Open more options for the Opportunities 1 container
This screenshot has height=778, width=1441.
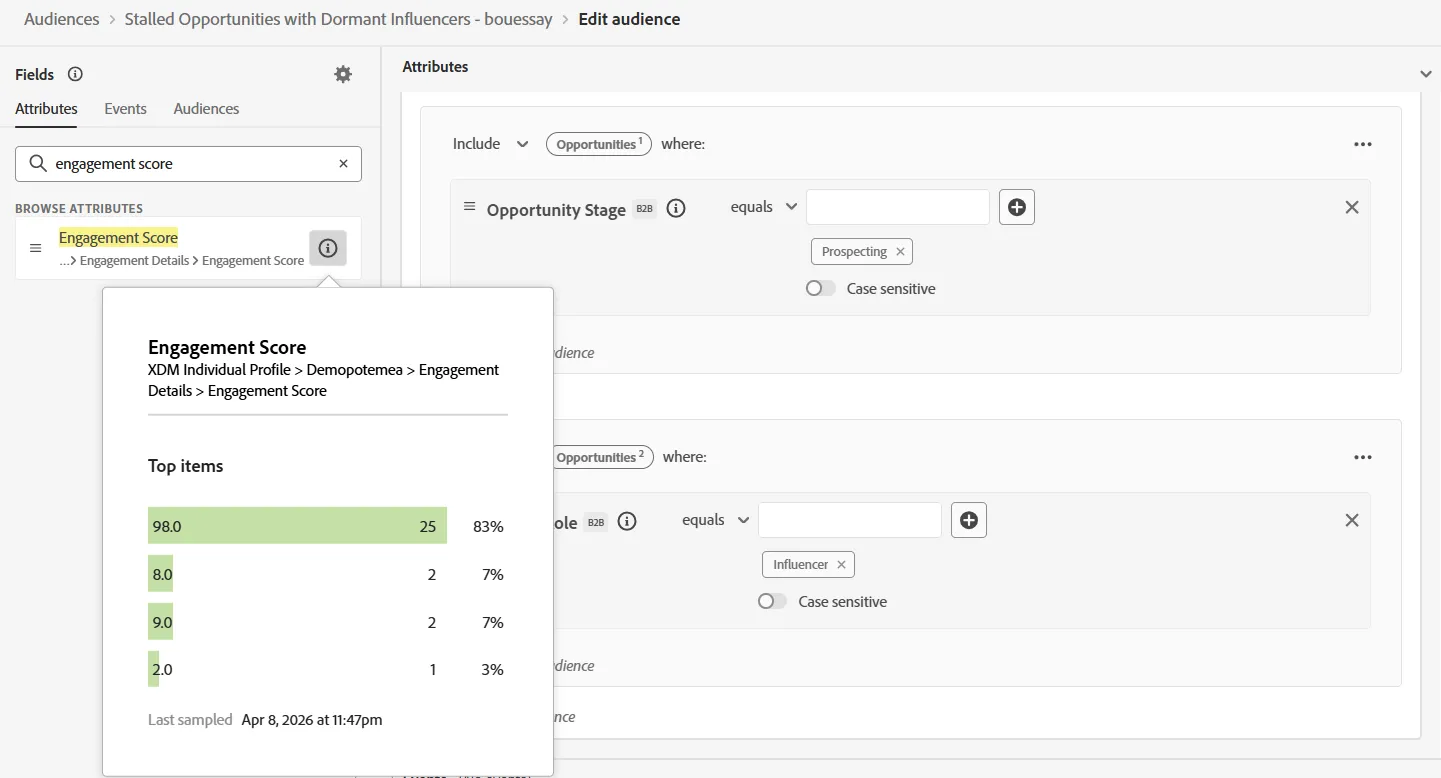[1363, 144]
